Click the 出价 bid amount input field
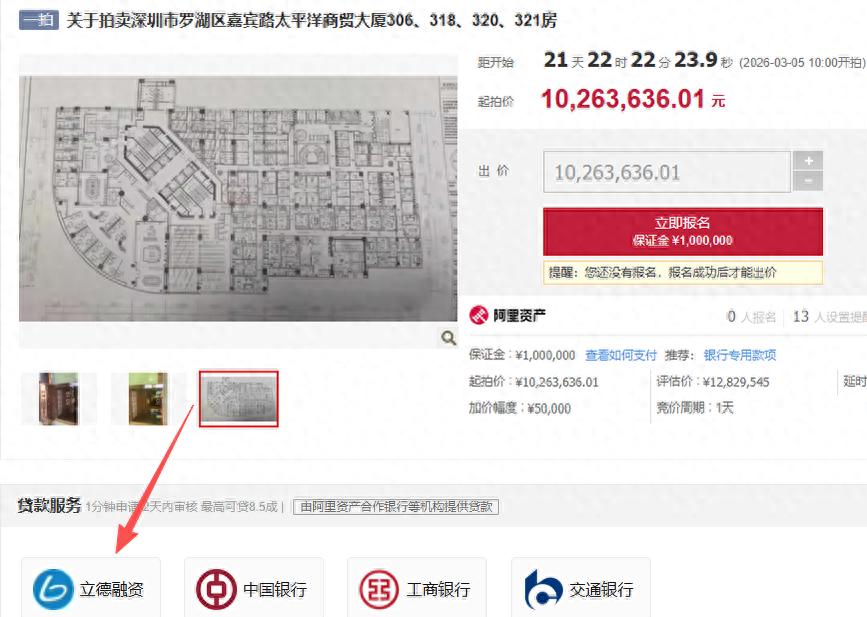 (667, 172)
